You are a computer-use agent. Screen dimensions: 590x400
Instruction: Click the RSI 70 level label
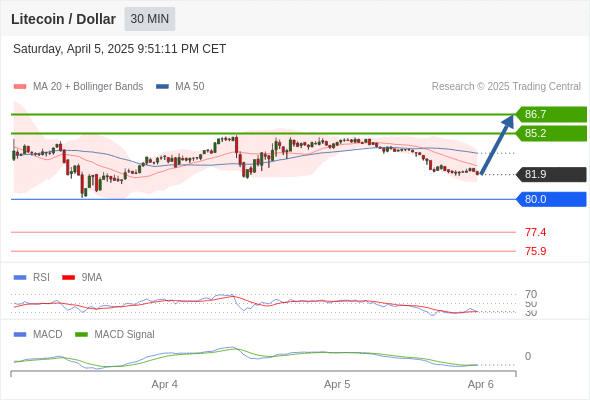531,294
